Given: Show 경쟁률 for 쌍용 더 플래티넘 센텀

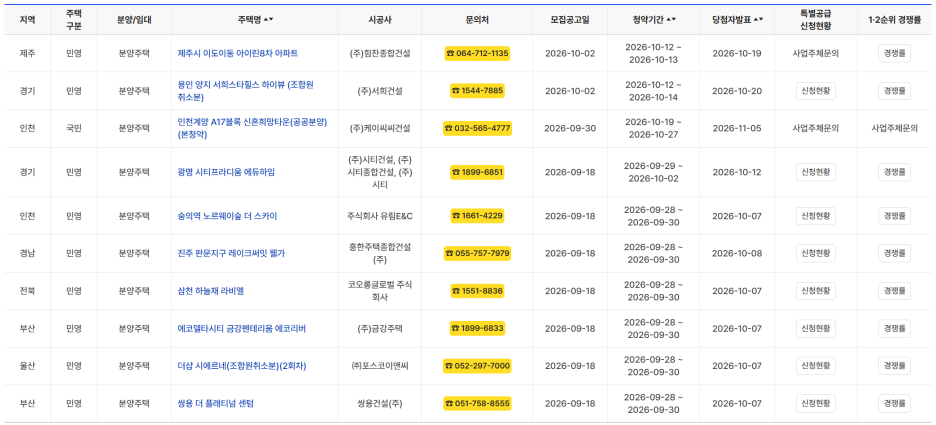Looking at the screenshot, I should click(894, 403).
